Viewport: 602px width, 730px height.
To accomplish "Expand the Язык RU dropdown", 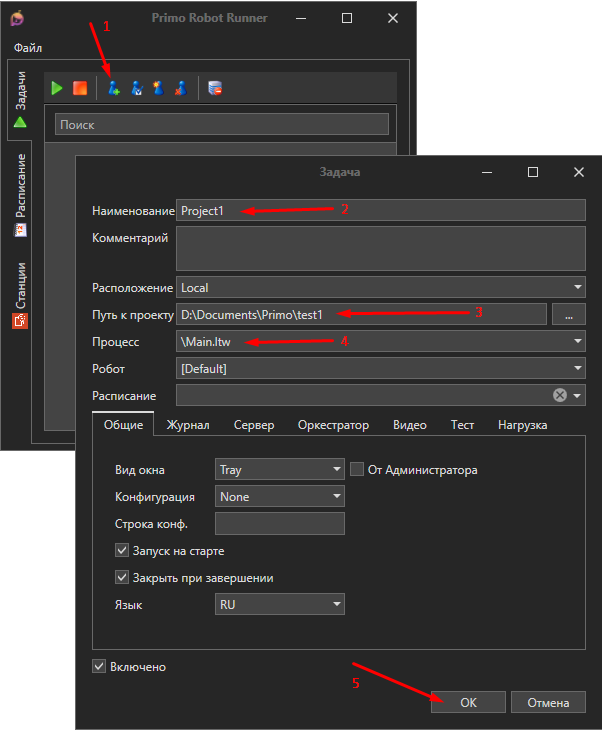I will (280, 604).
